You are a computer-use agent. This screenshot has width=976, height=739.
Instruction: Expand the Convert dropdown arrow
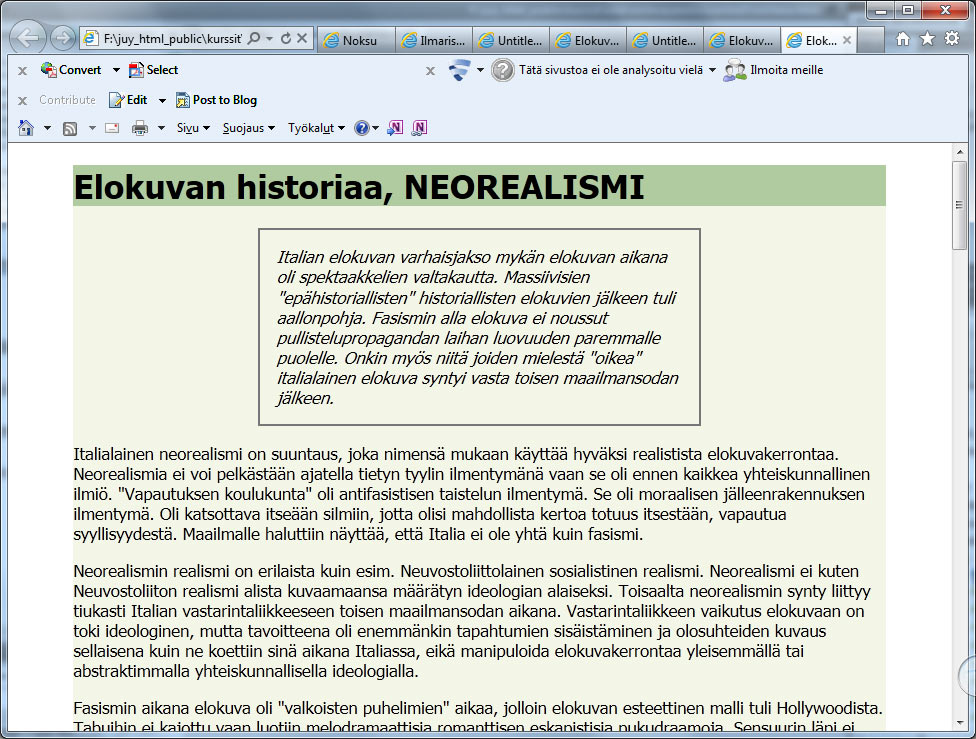[x=116, y=70]
